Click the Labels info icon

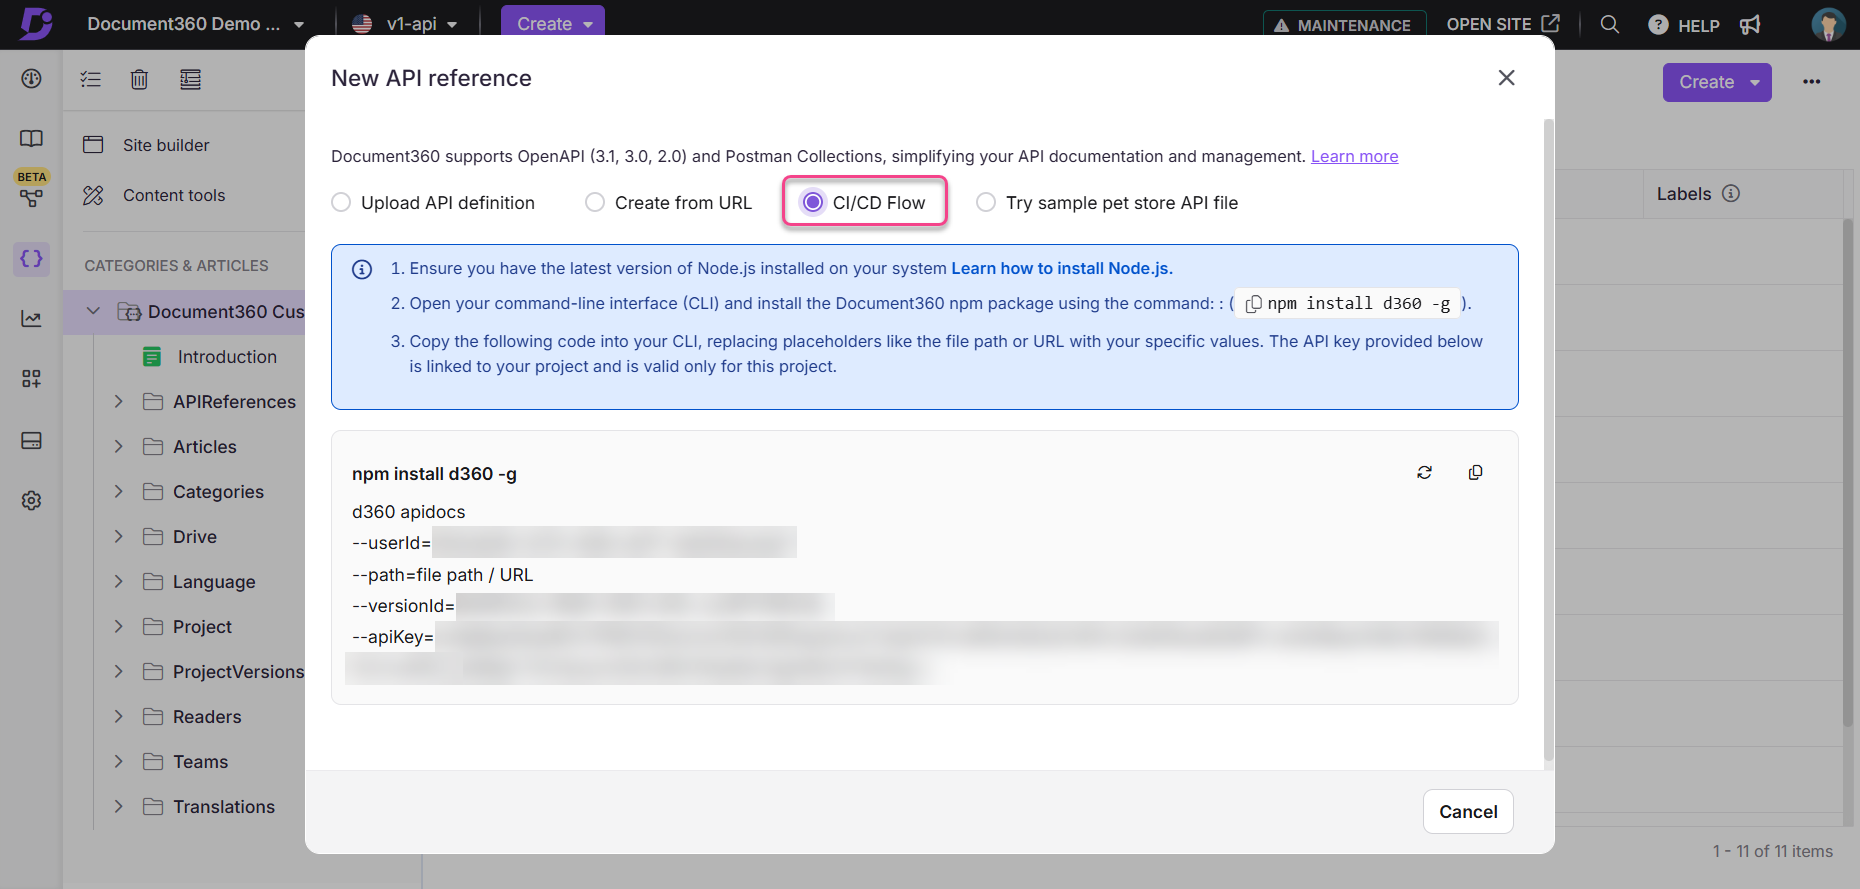[x=1731, y=194]
